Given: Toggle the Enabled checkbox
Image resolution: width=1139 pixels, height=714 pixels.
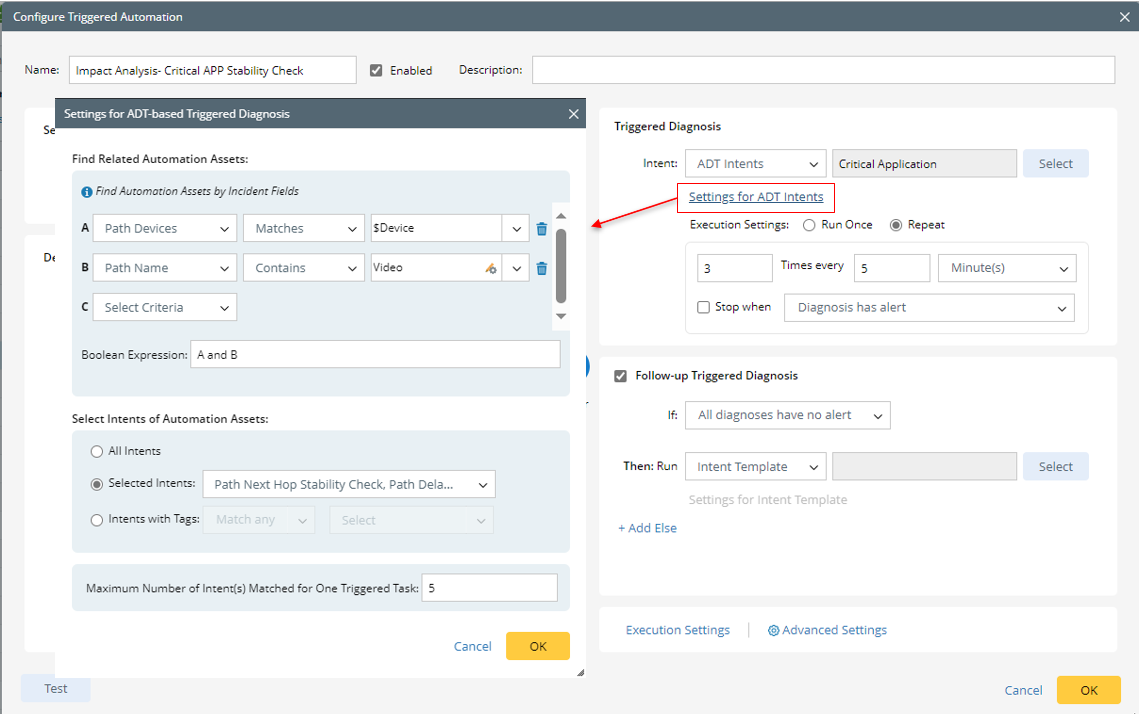Looking at the screenshot, I should 376,71.
